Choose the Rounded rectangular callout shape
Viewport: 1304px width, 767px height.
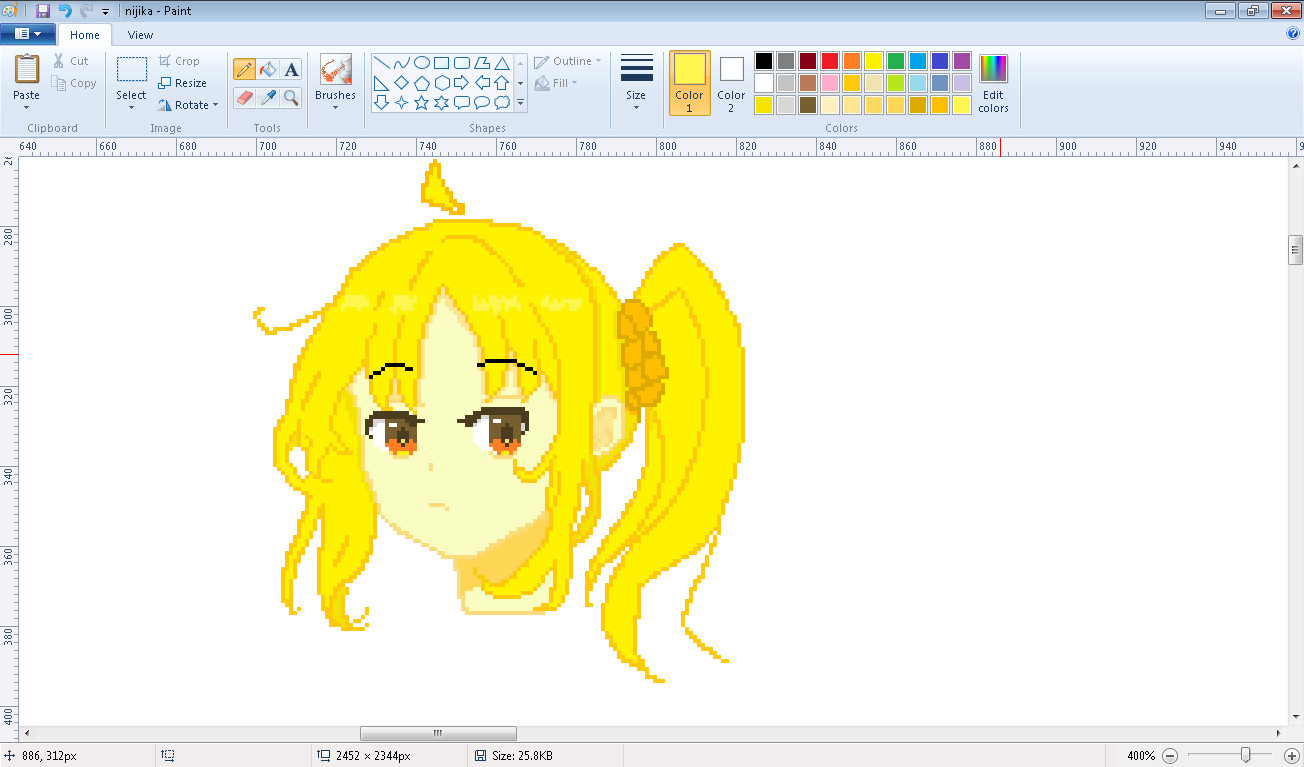point(461,102)
